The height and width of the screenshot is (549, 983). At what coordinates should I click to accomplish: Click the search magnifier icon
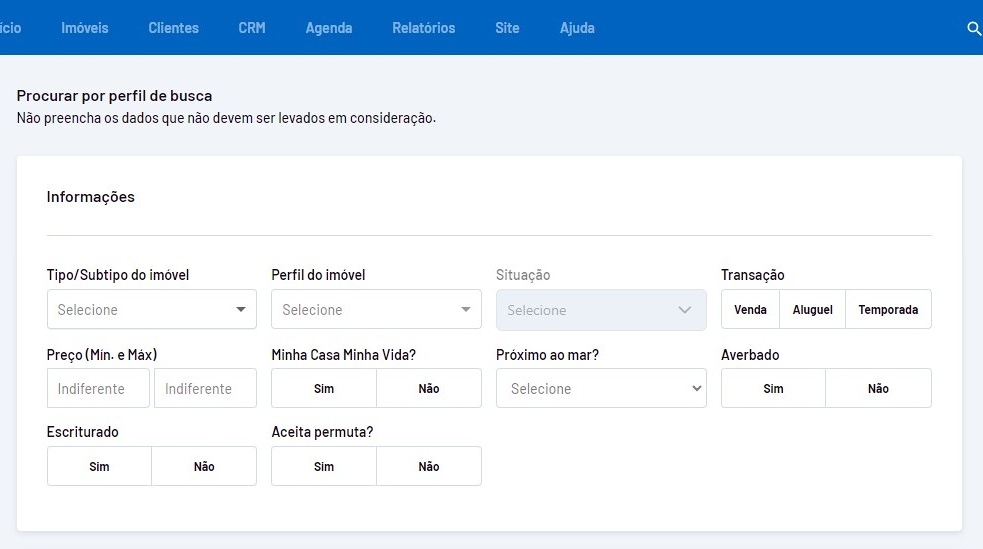pos(974,28)
